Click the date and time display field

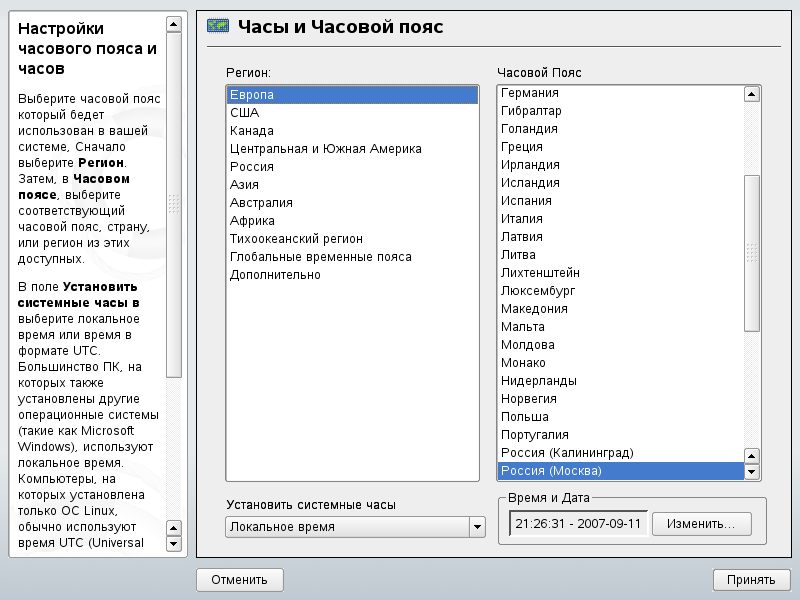pyautogui.click(x=577, y=524)
